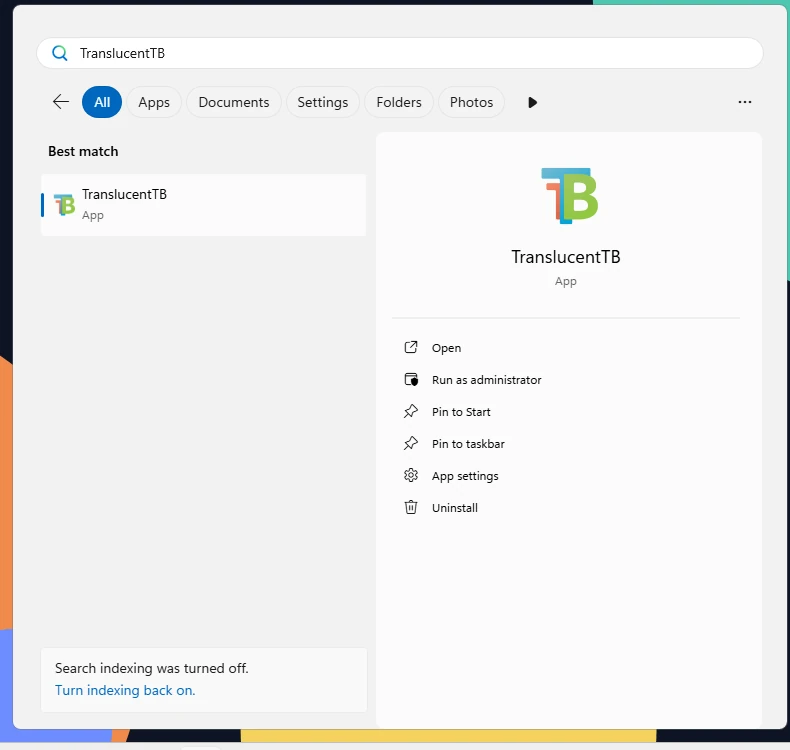Click the Open launch icon
The width and height of the screenshot is (790, 750).
pyautogui.click(x=411, y=348)
